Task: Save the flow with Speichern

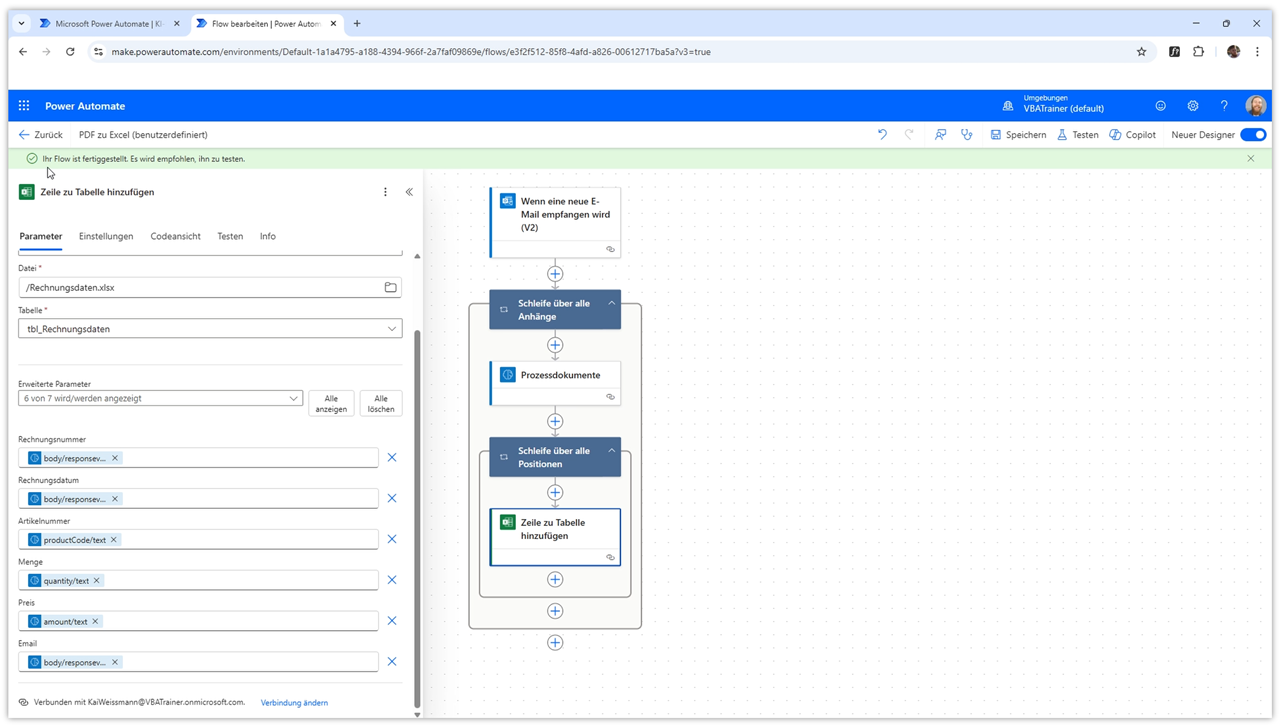Action: pyautogui.click(x=1018, y=134)
